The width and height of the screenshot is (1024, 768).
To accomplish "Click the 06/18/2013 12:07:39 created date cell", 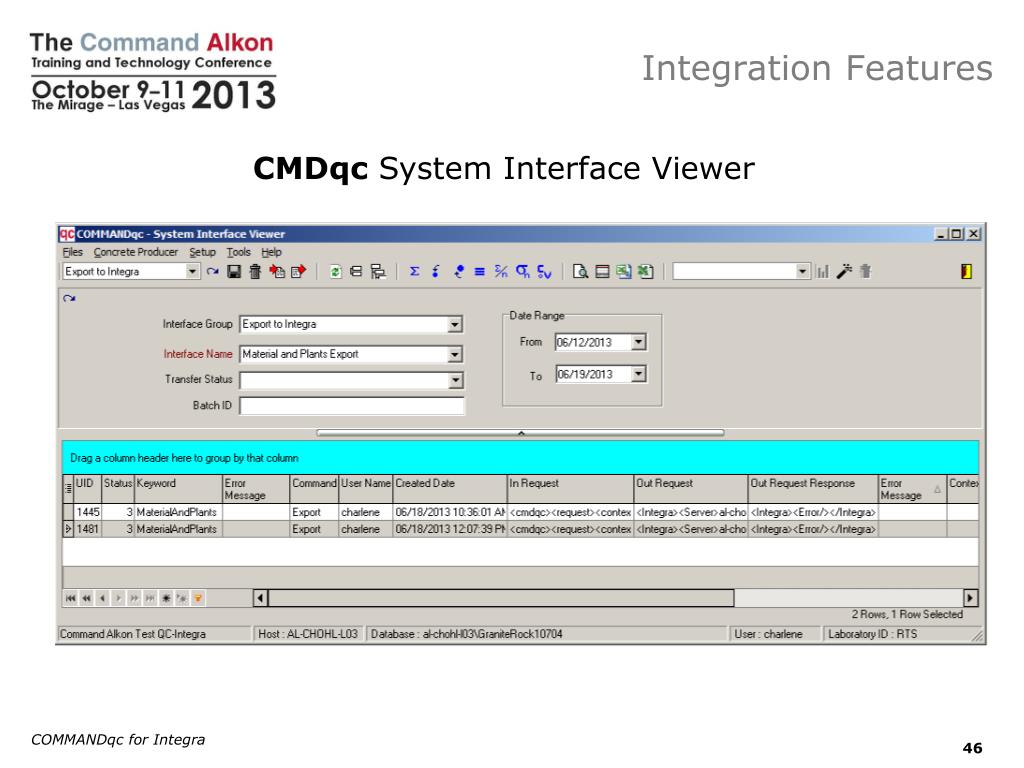I will pos(449,529).
